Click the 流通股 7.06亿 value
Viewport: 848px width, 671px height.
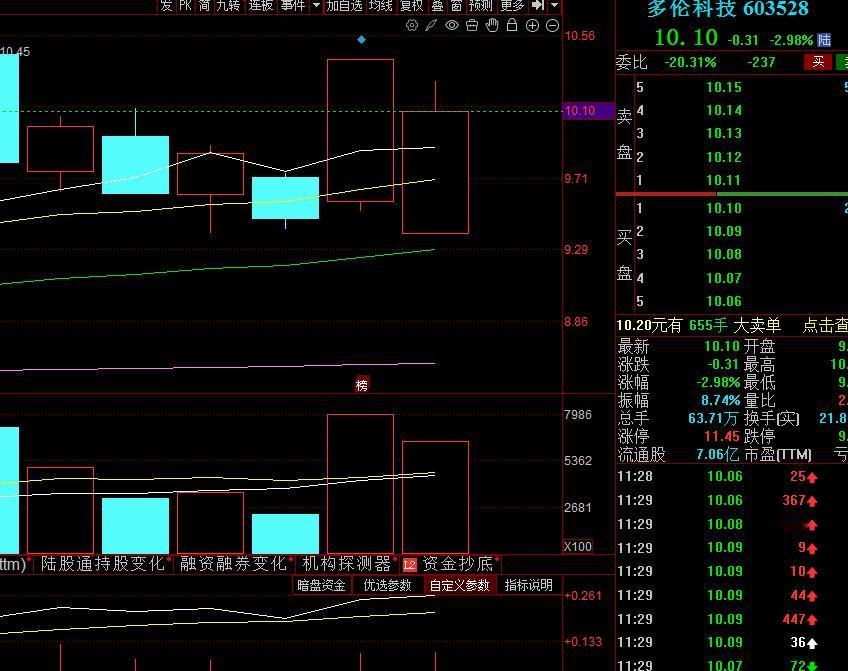tap(717, 454)
